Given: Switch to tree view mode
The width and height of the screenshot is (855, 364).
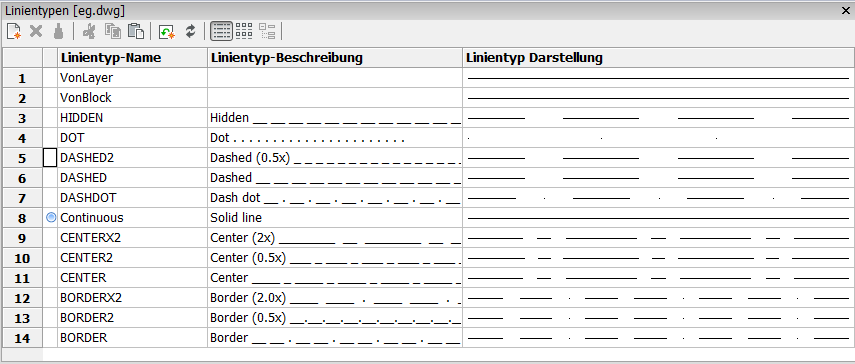Looking at the screenshot, I should pyautogui.click(x=267, y=31).
